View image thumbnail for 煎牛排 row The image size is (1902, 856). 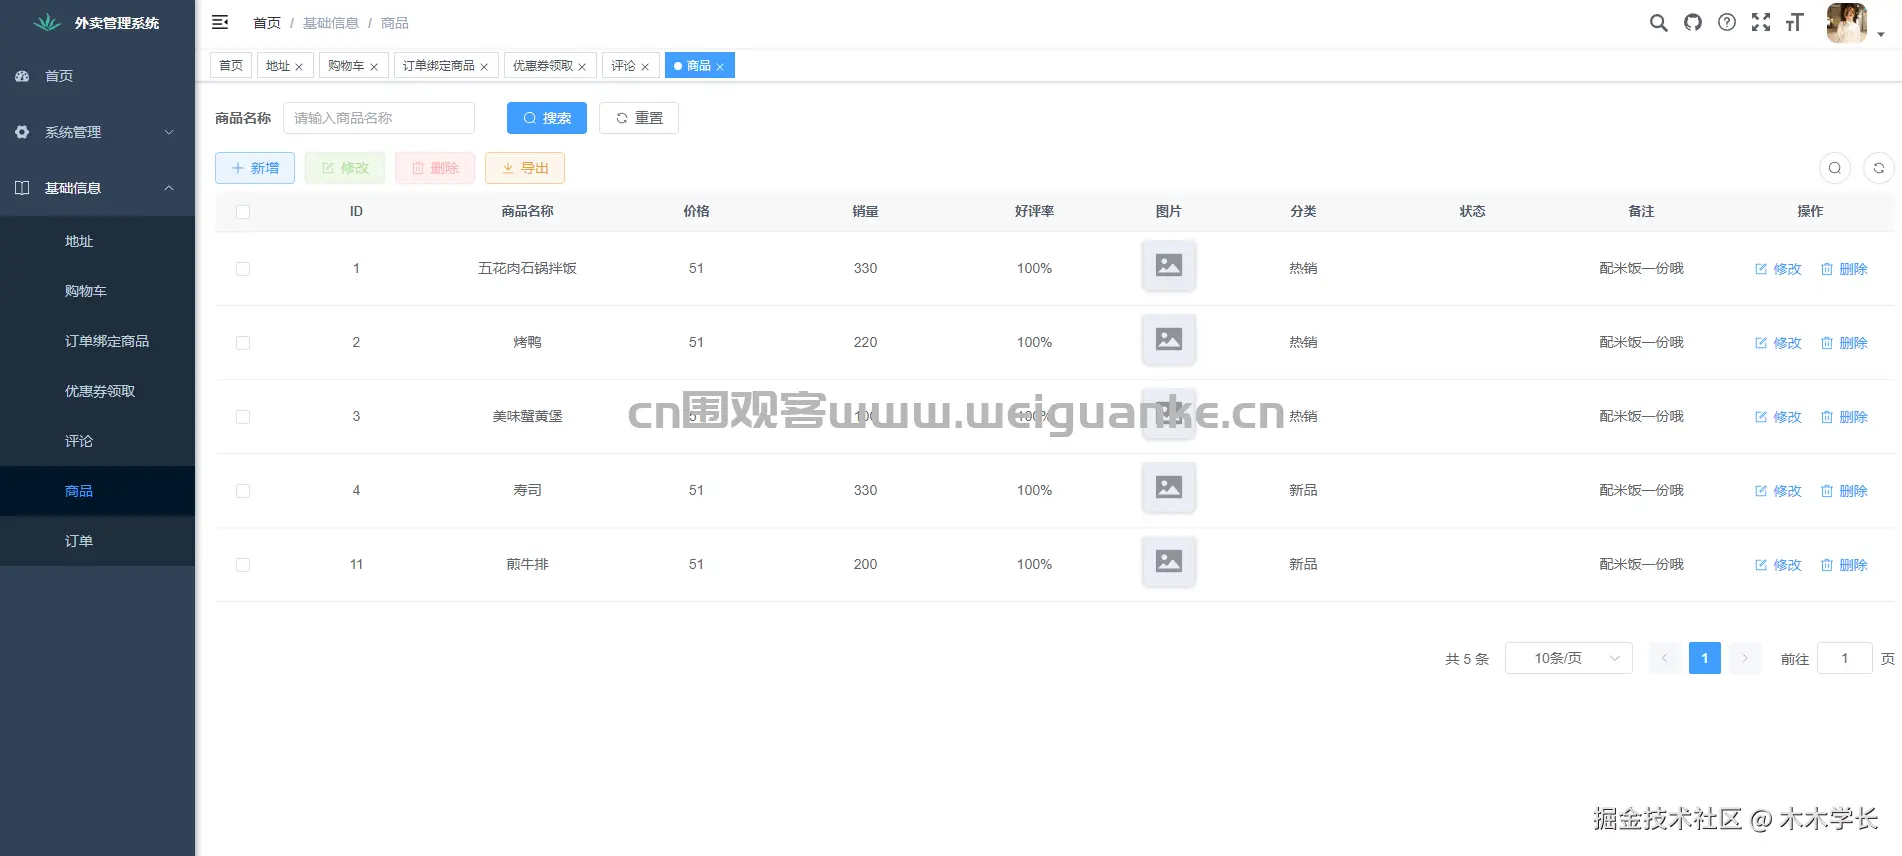[x=1168, y=561]
